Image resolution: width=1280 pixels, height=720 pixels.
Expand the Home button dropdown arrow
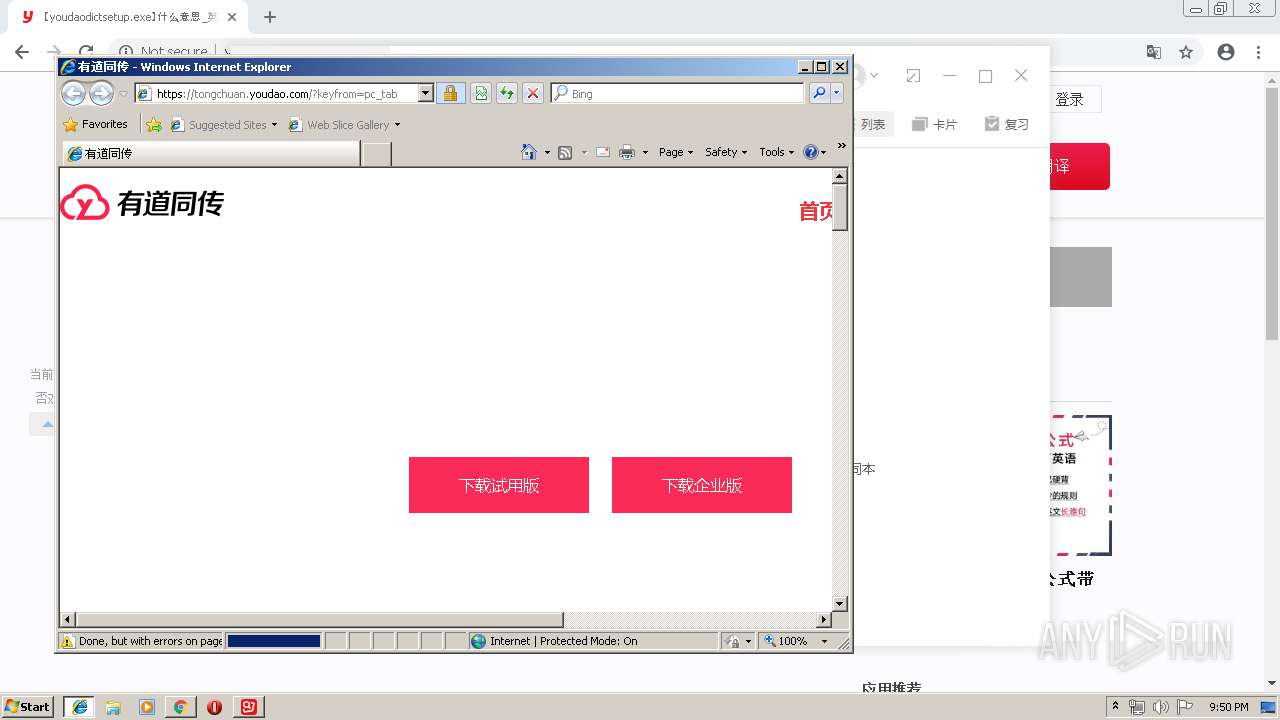tap(547, 152)
